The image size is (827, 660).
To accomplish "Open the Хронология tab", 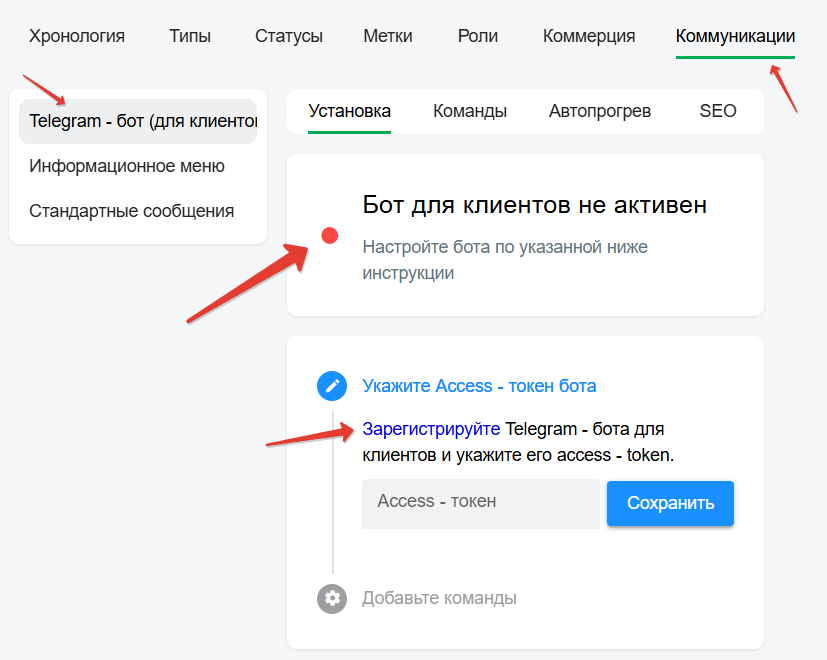I will pyautogui.click(x=77, y=36).
